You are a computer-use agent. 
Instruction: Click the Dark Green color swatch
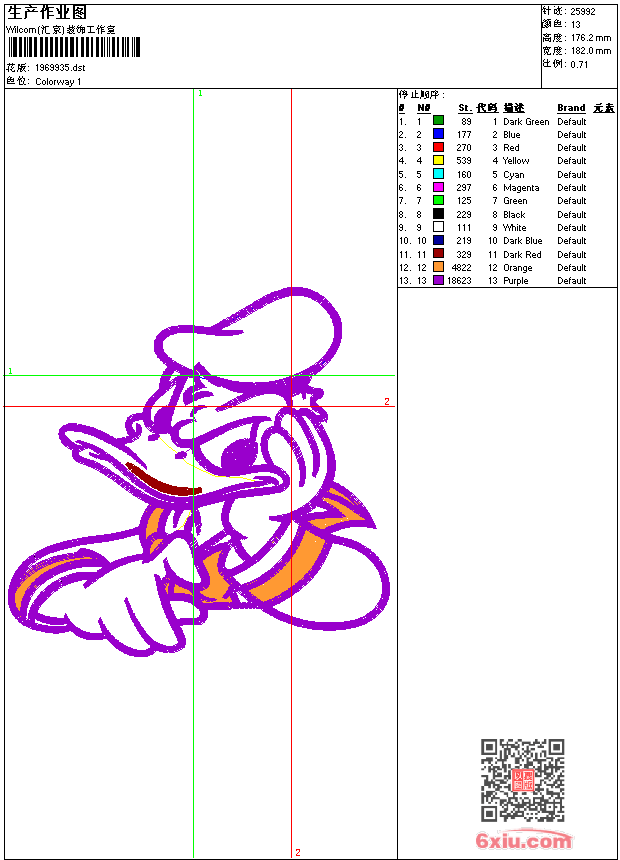(x=438, y=121)
